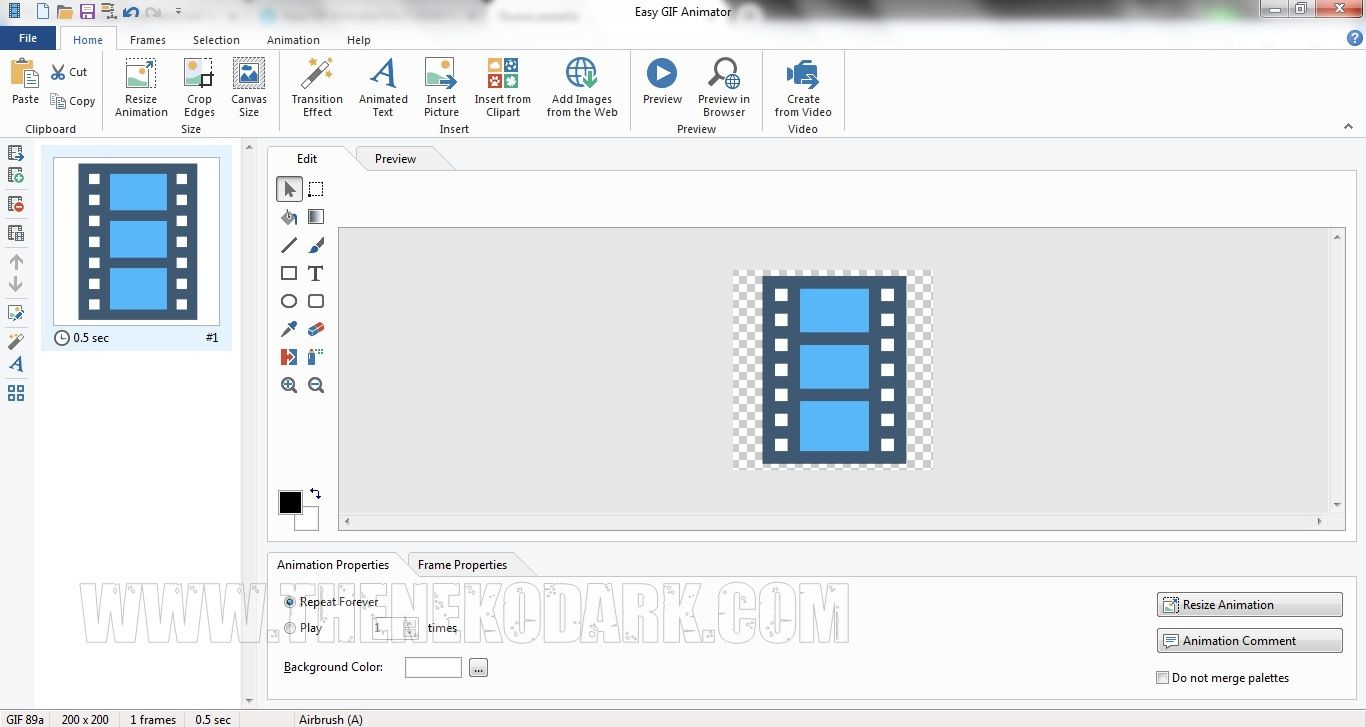Viewport: 1366px width, 727px height.
Task: Collapse the ribbon with the chevron
Action: coord(1348,127)
